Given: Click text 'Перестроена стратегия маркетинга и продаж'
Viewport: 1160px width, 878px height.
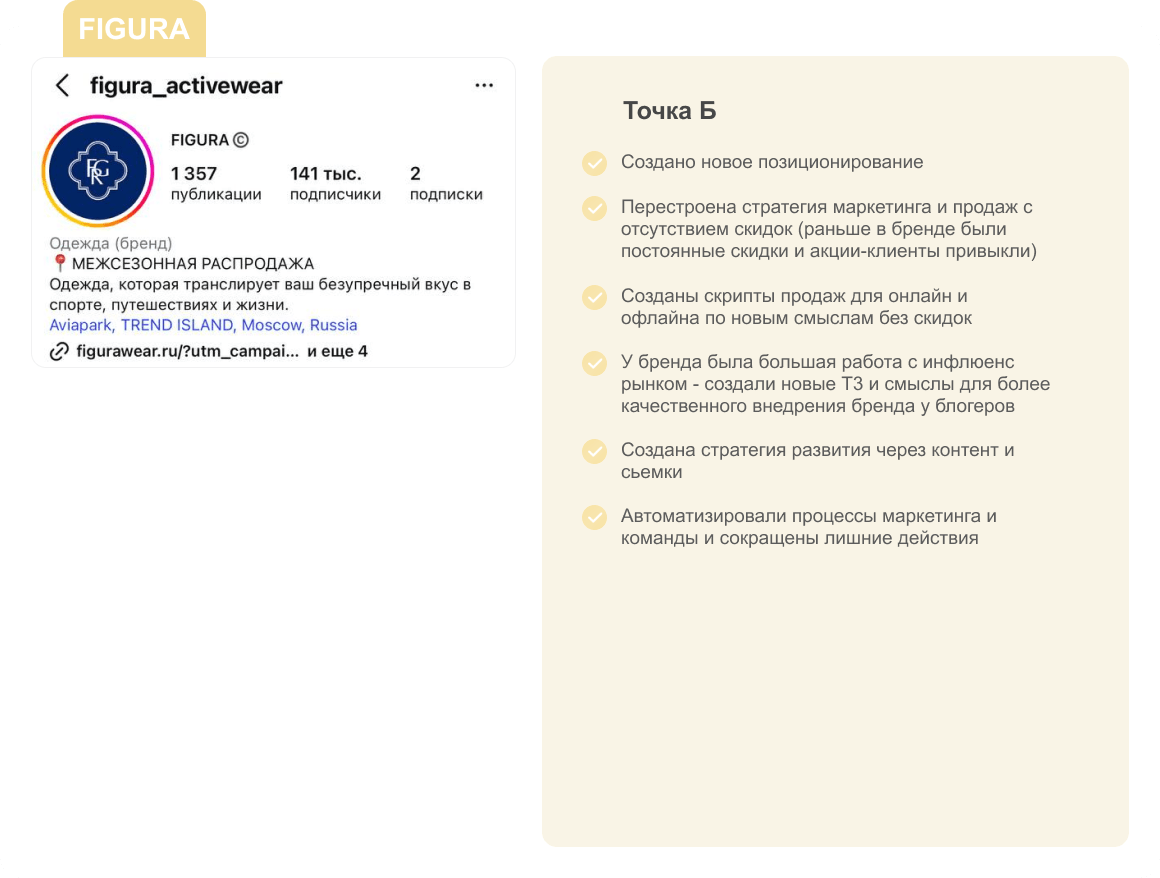Looking at the screenshot, I should [x=820, y=206].
